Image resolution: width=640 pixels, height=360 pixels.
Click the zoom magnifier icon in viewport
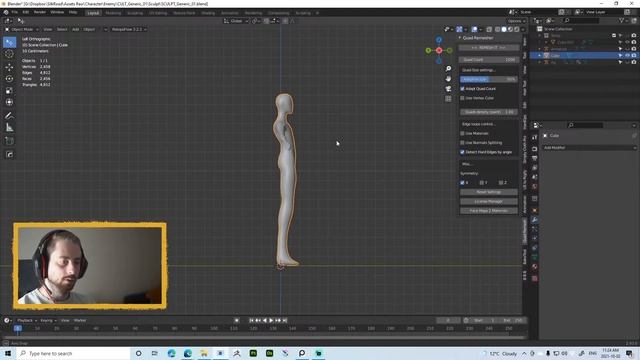448,69
